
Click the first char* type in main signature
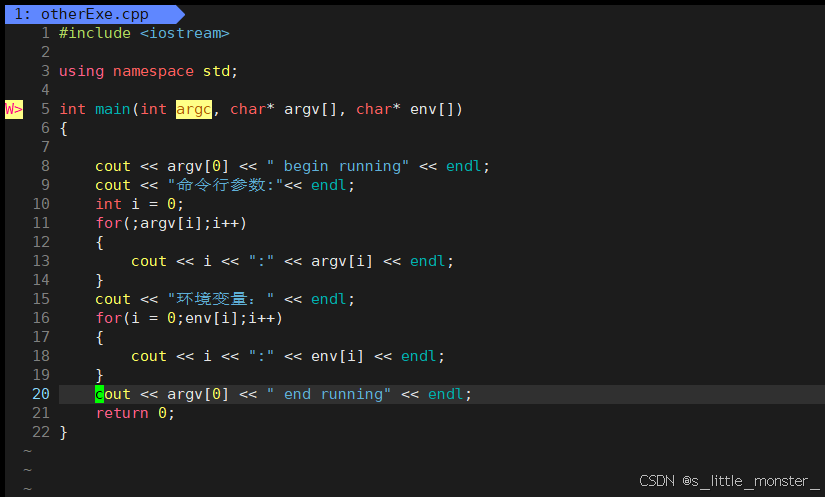(252, 109)
